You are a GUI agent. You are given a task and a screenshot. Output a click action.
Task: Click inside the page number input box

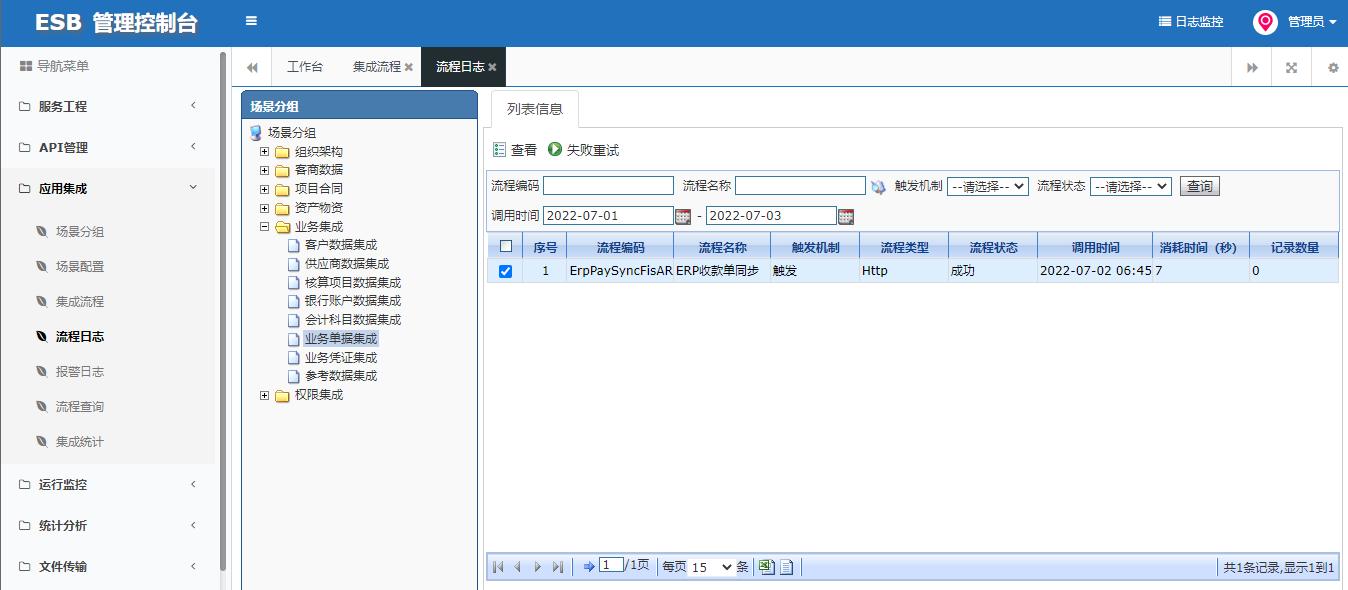point(613,566)
